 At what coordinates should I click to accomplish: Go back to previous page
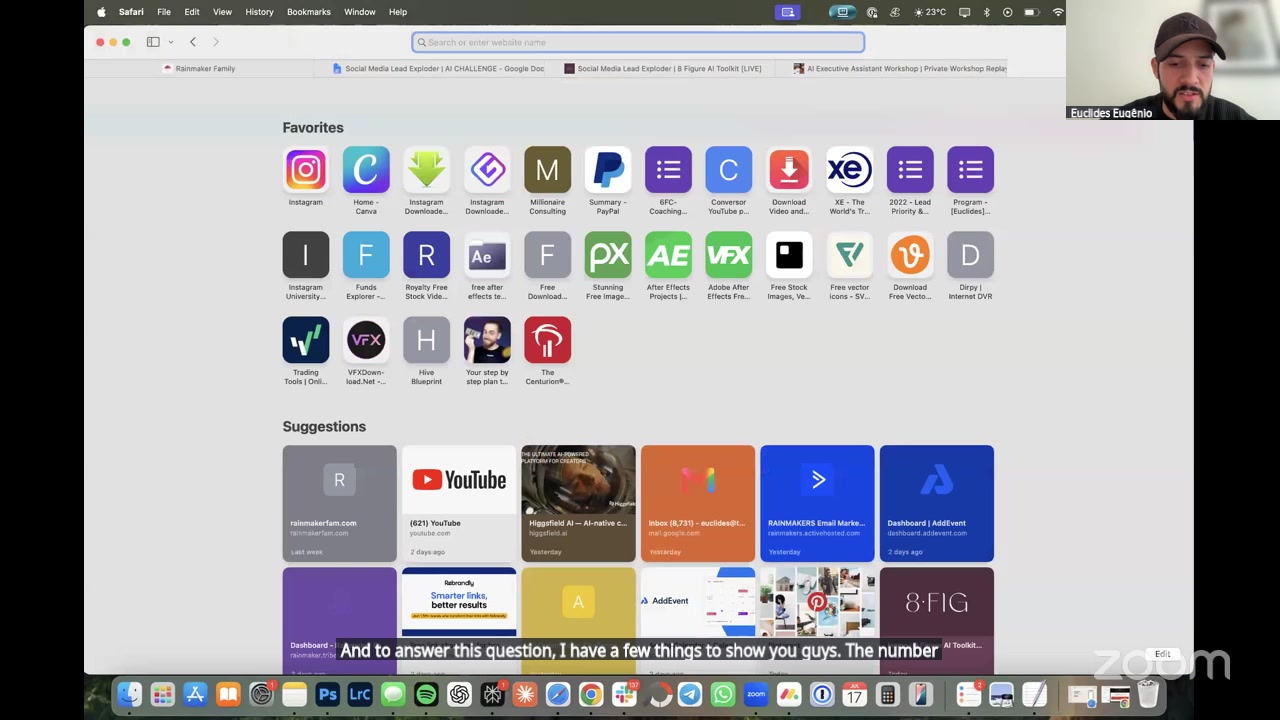(x=193, y=42)
